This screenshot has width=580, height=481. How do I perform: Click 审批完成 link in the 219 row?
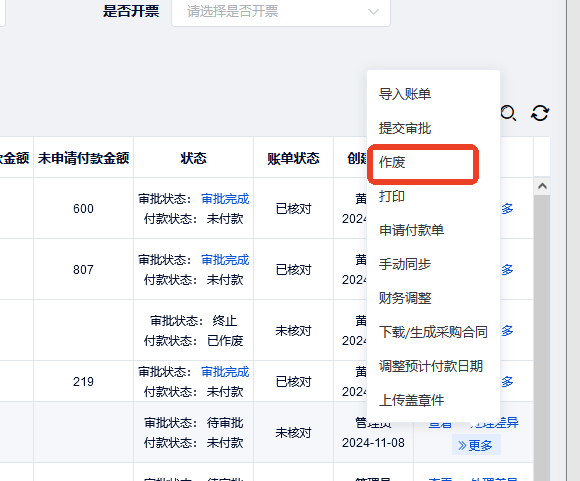click(225, 372)
